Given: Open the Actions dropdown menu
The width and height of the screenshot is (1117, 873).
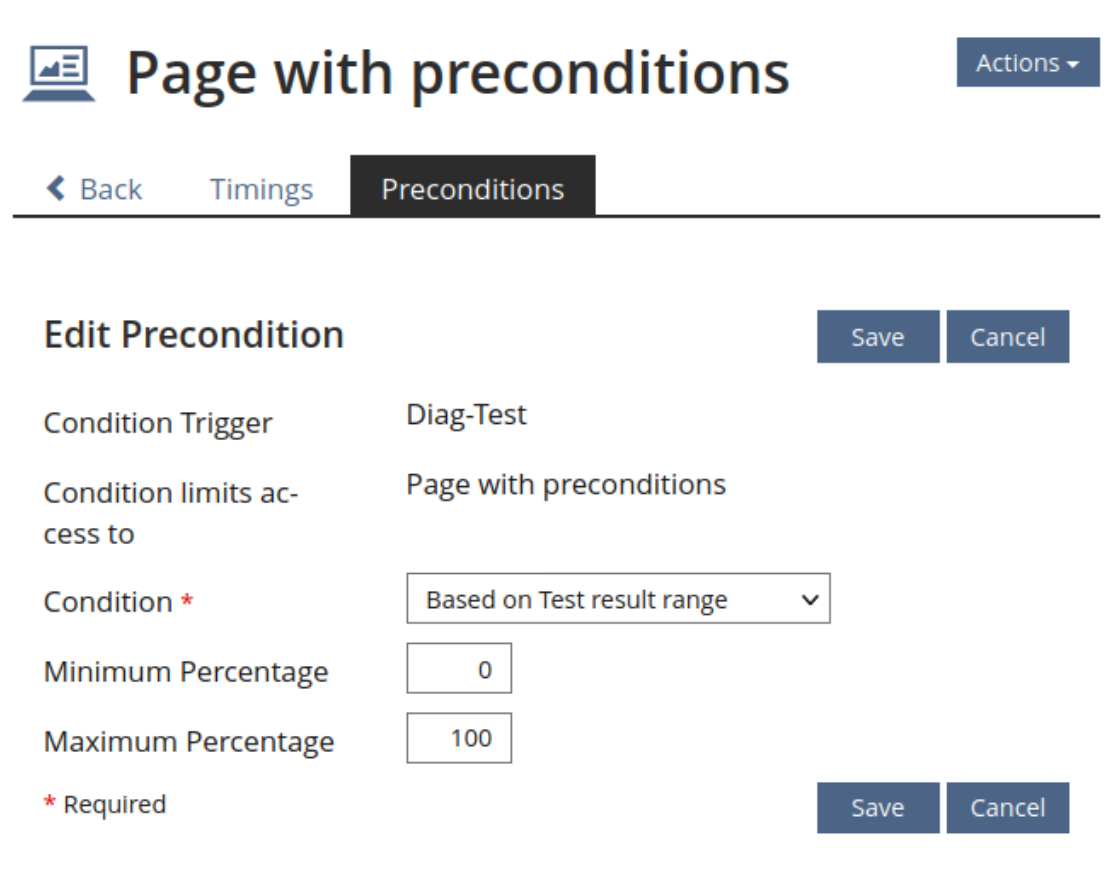Looking at the screenshot, I should coord(1027,63).
